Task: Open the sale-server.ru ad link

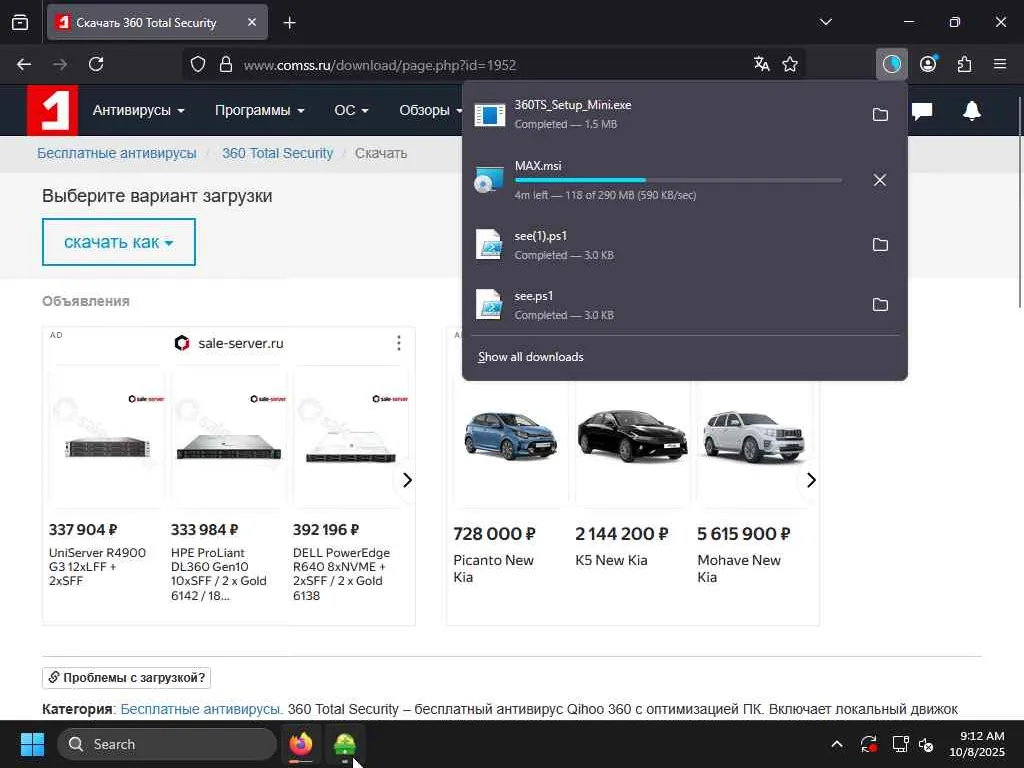Action: pyautogui.click(x=240, y=344)
